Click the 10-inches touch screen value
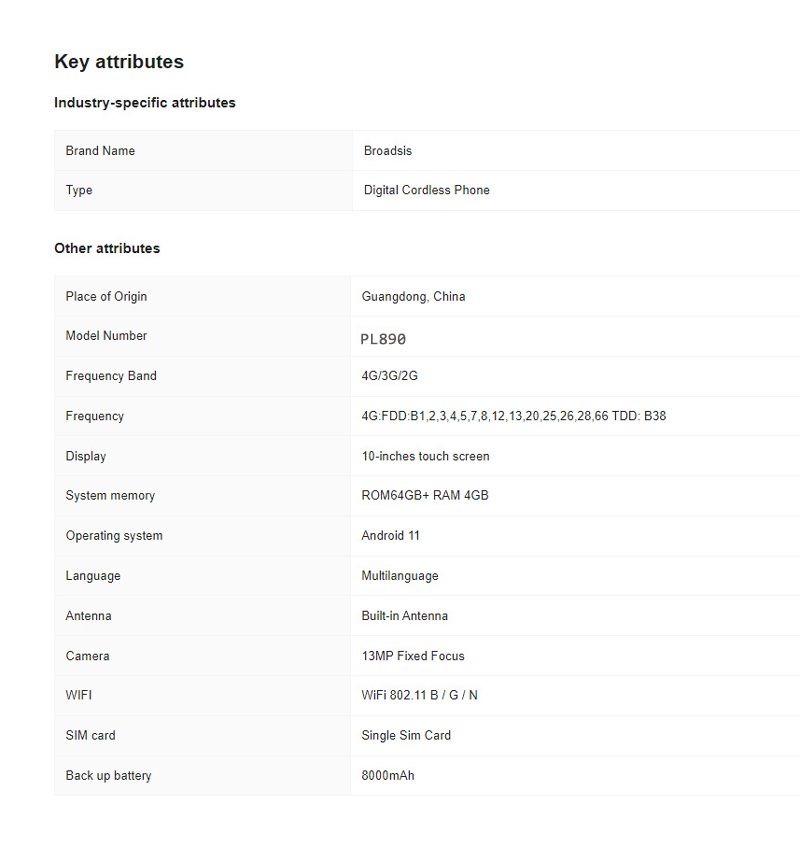This screenshot has width=800, height=847. pos(425,456)
